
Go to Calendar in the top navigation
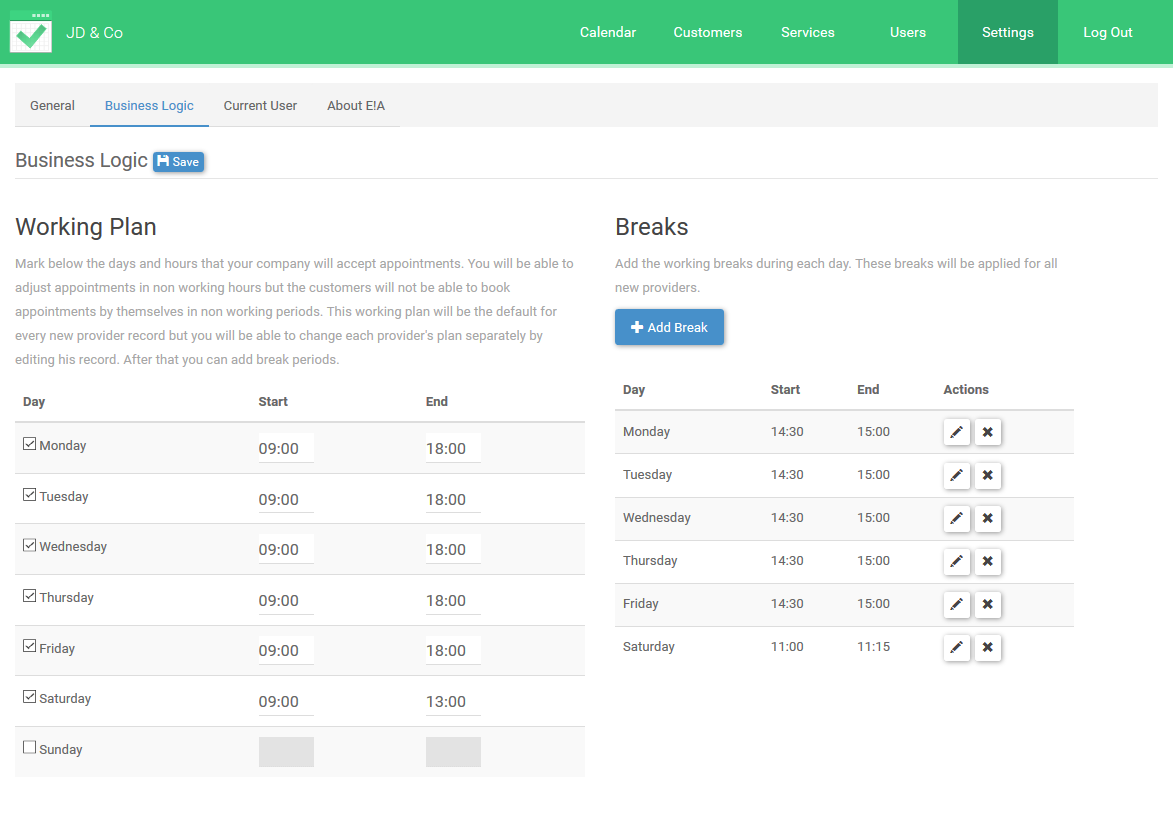pos(607,32)
